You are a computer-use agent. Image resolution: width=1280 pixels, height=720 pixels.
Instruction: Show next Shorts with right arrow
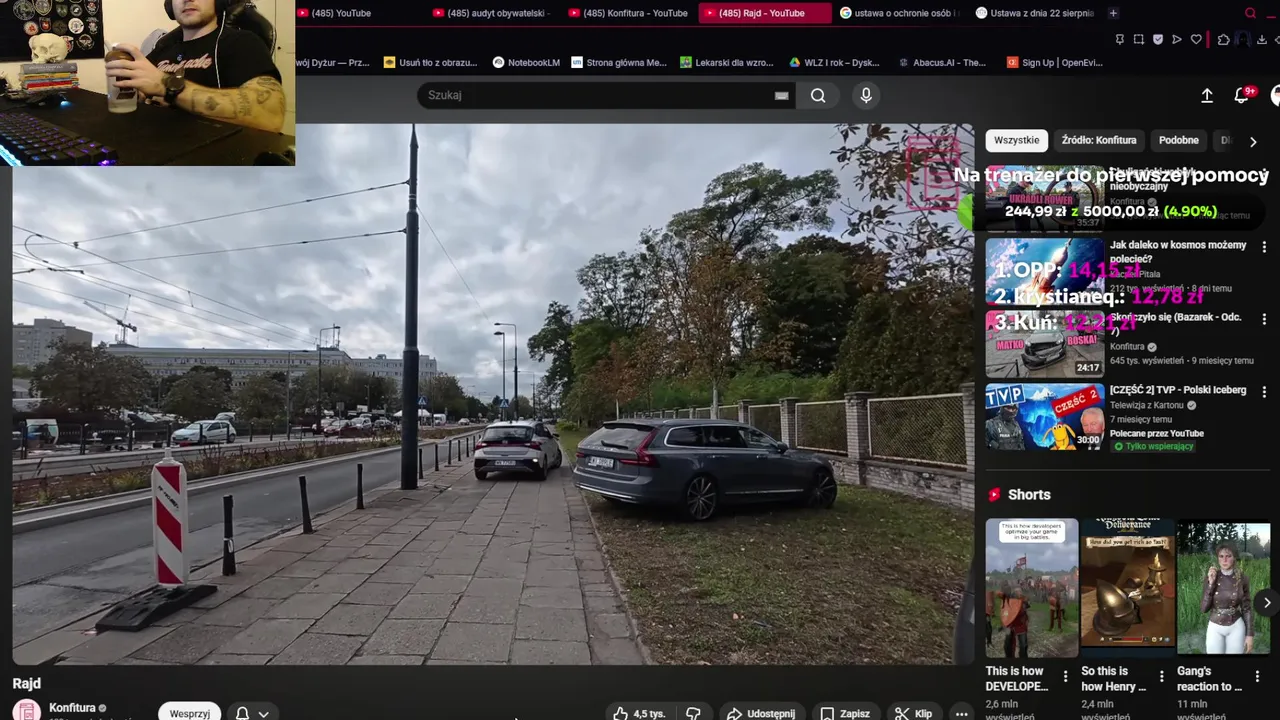click(x=1266, y=602)
